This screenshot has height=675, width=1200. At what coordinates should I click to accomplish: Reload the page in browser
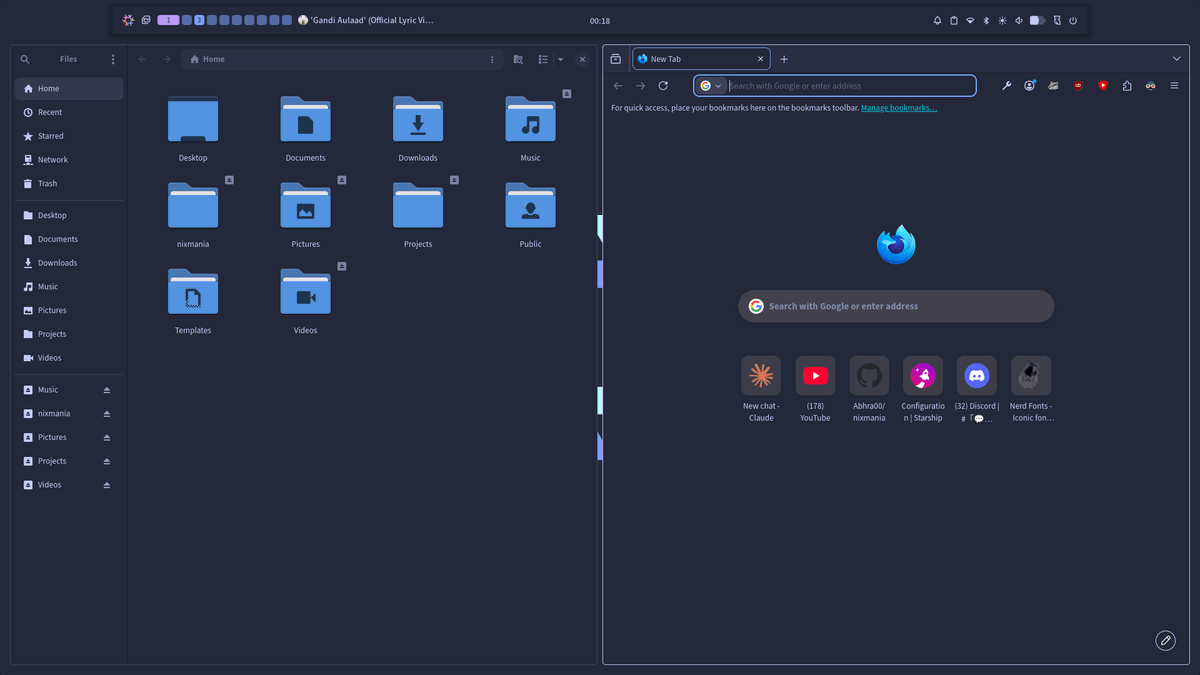click(663, 86)
